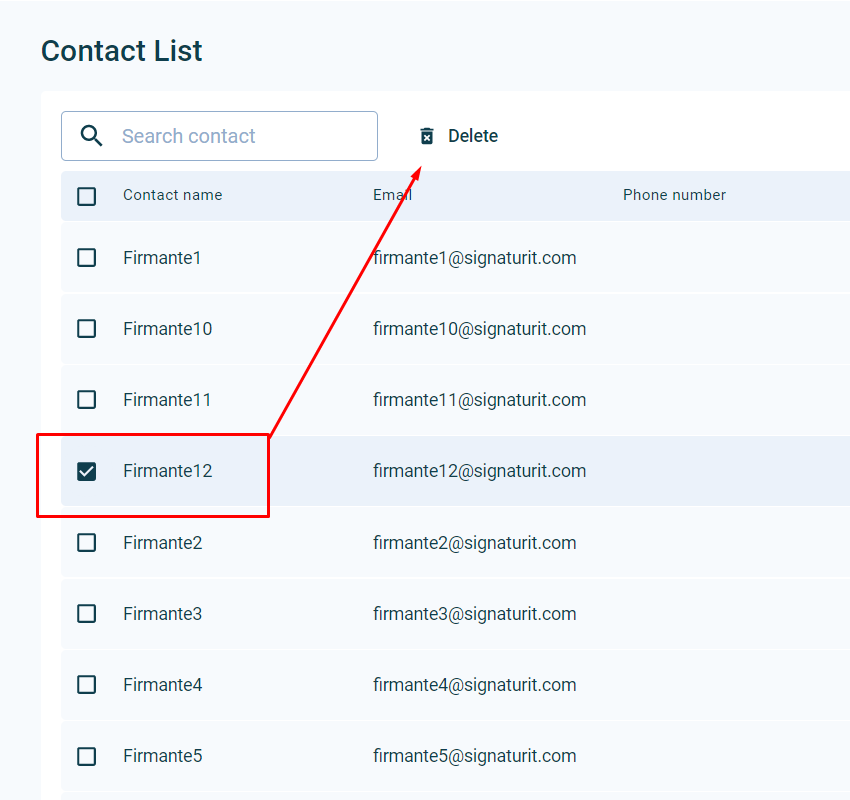Click email firmante5@signaturit.com
Image resolution: width=850 pixels, height=800 pixels.
(x=474, y=756)
